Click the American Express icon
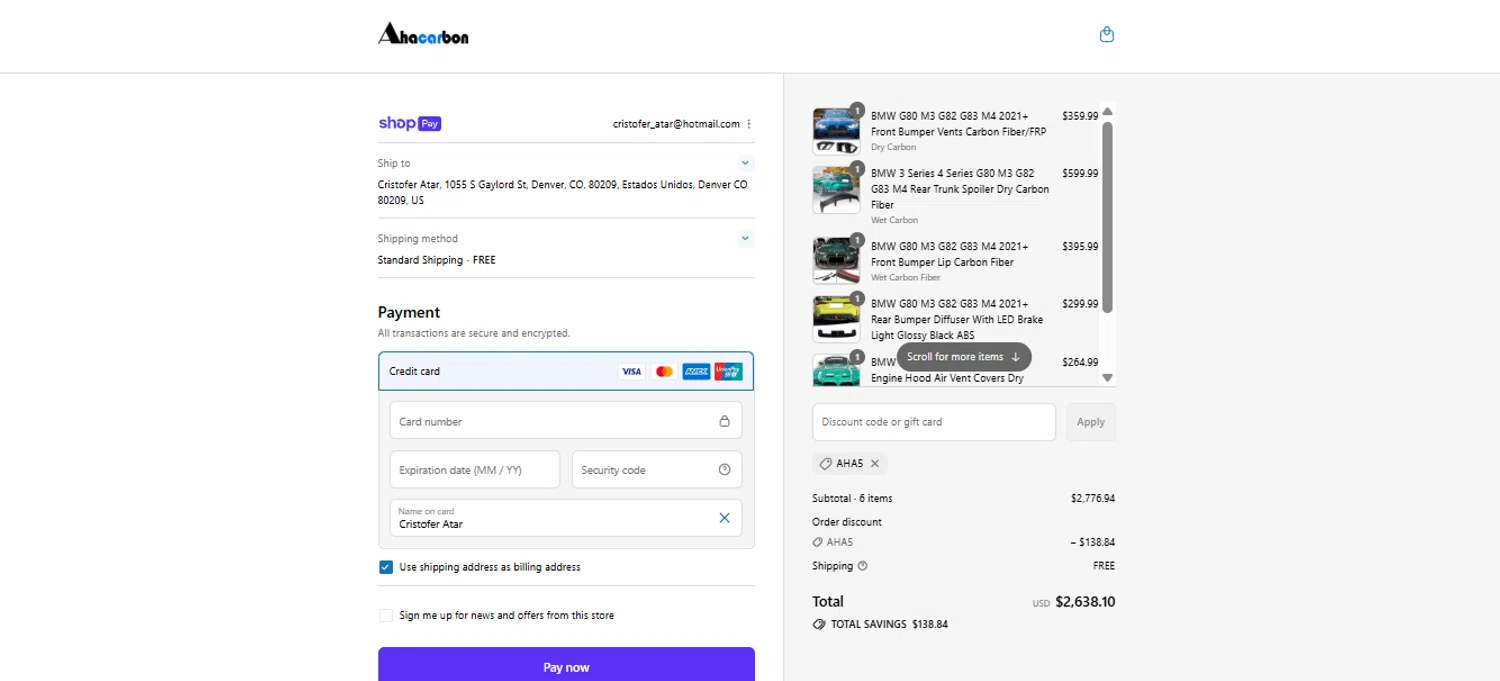 click(x=696, y=371)
